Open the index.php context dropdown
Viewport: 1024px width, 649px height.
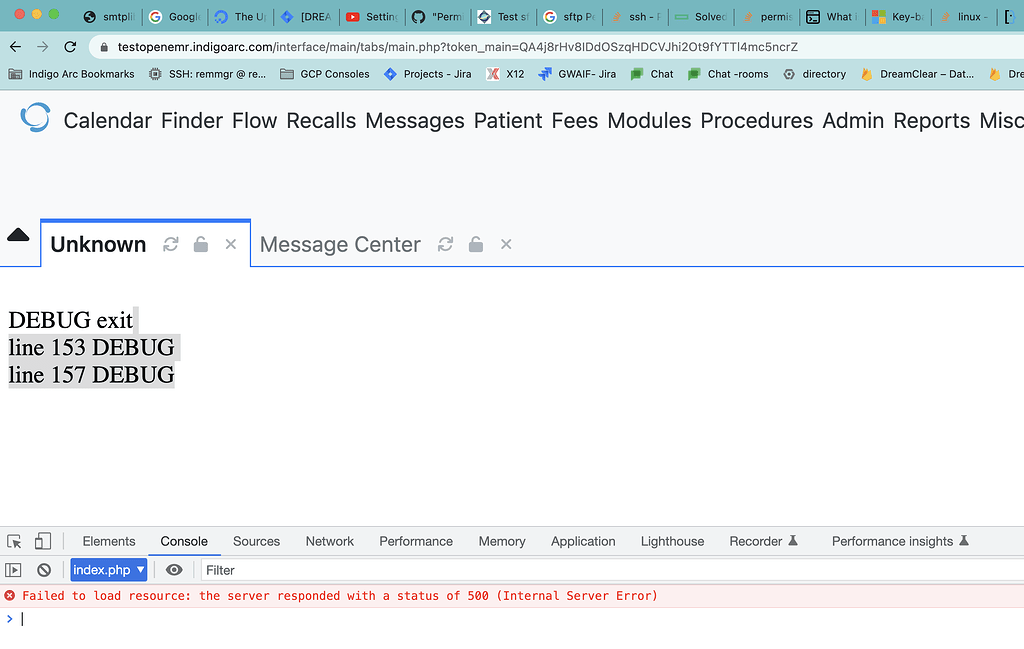coord(108,569)
